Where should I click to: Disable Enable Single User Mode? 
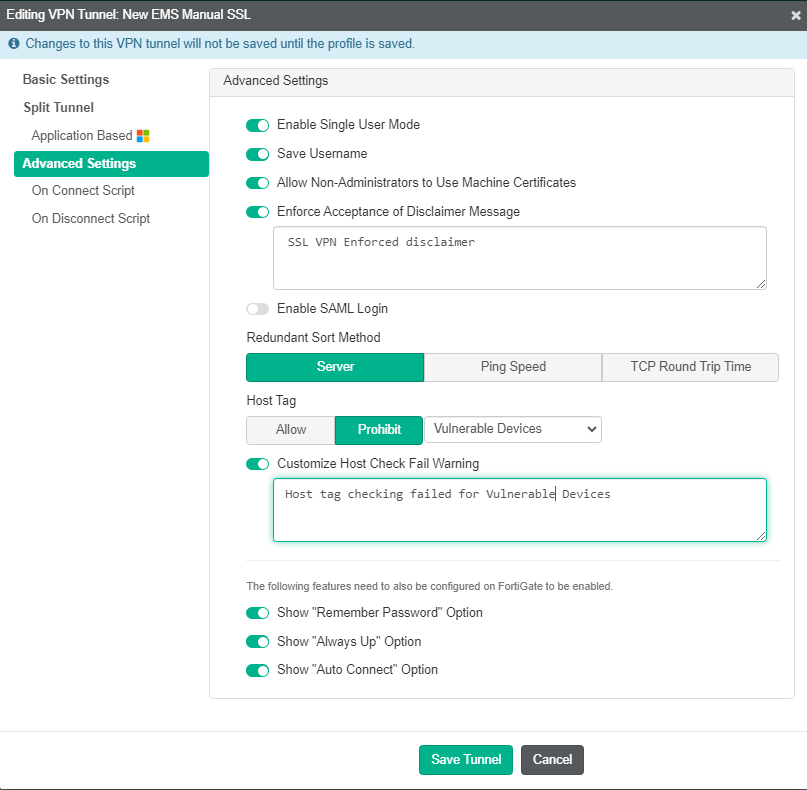click(x=257, y=125)
